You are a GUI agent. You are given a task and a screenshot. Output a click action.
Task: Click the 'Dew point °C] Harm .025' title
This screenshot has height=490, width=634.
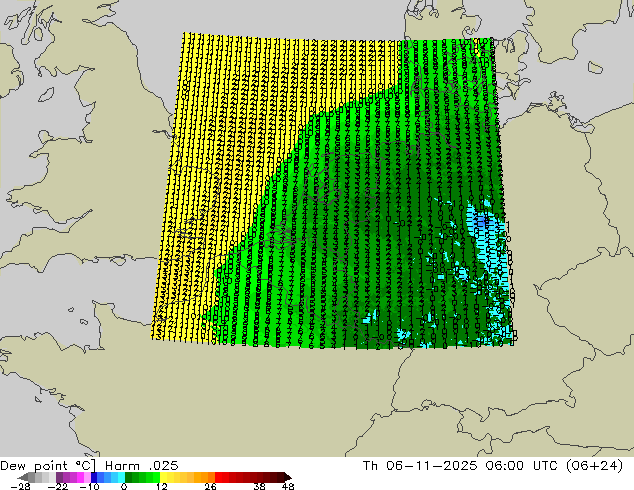point(89,466)
